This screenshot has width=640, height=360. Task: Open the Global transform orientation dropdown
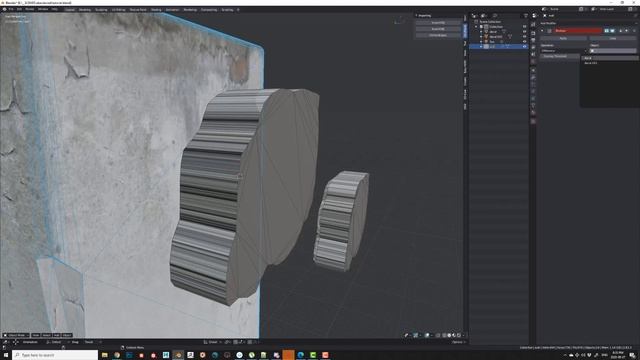click(x=212, y=342)
